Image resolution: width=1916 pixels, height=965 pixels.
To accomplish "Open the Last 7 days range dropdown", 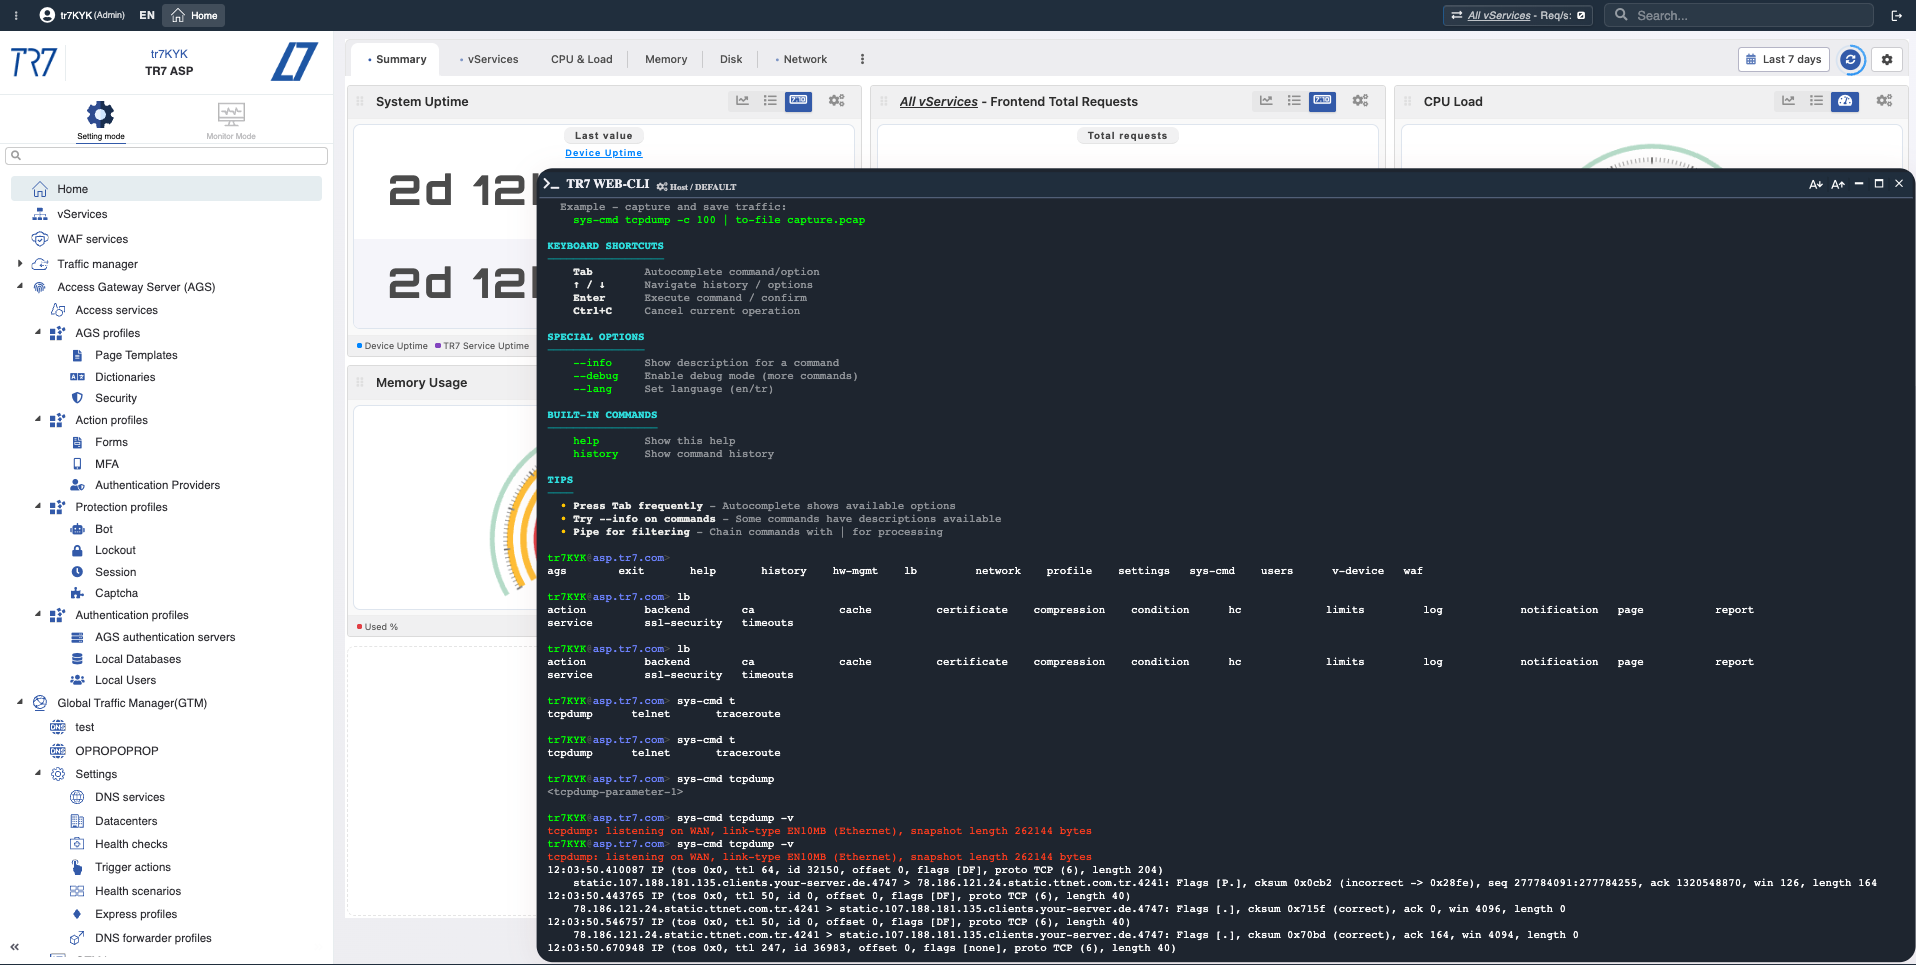I will pos(1783,59).
